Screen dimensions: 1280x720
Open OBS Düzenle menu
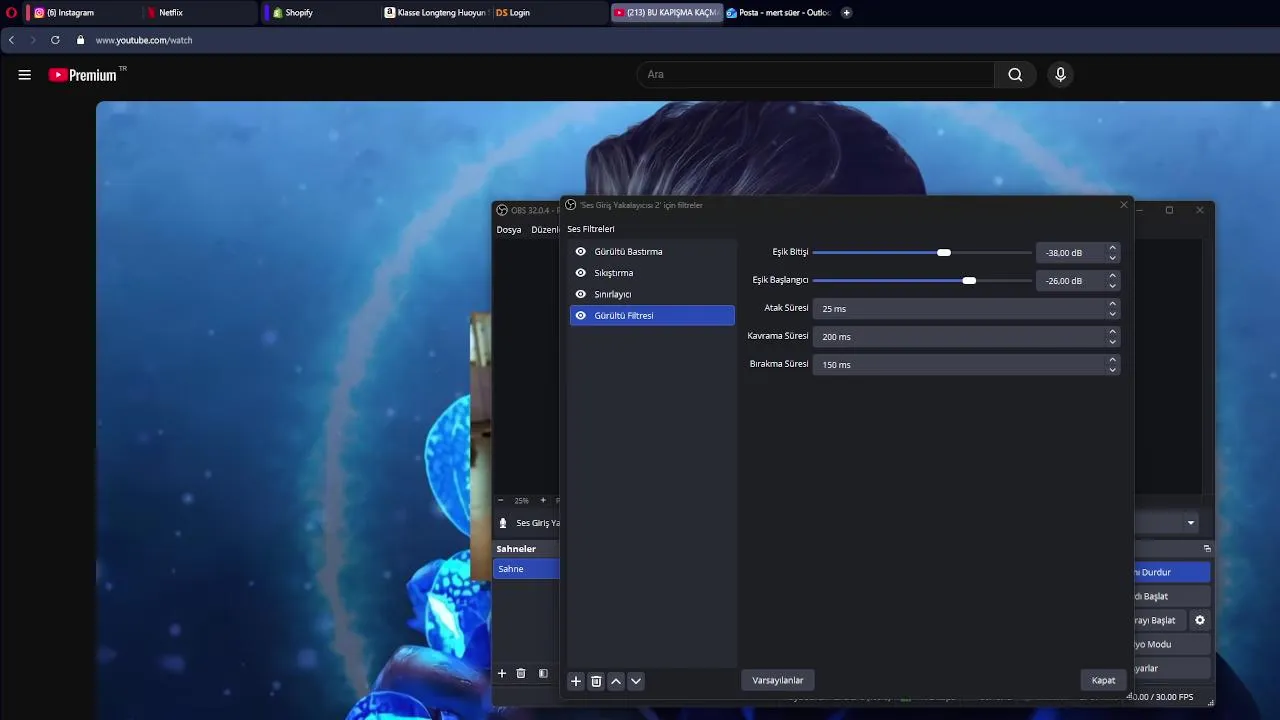pyautogui.click(x=545, y=230)
